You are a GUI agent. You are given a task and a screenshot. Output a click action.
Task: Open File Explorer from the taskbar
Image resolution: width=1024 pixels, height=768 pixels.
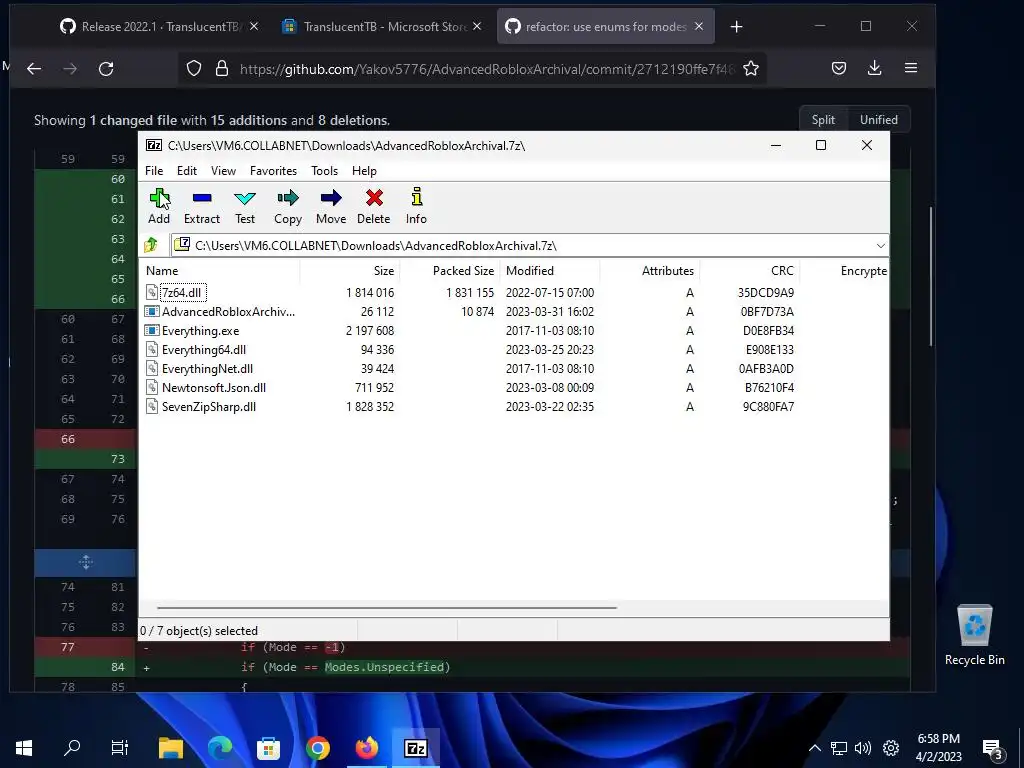(171, 747)
